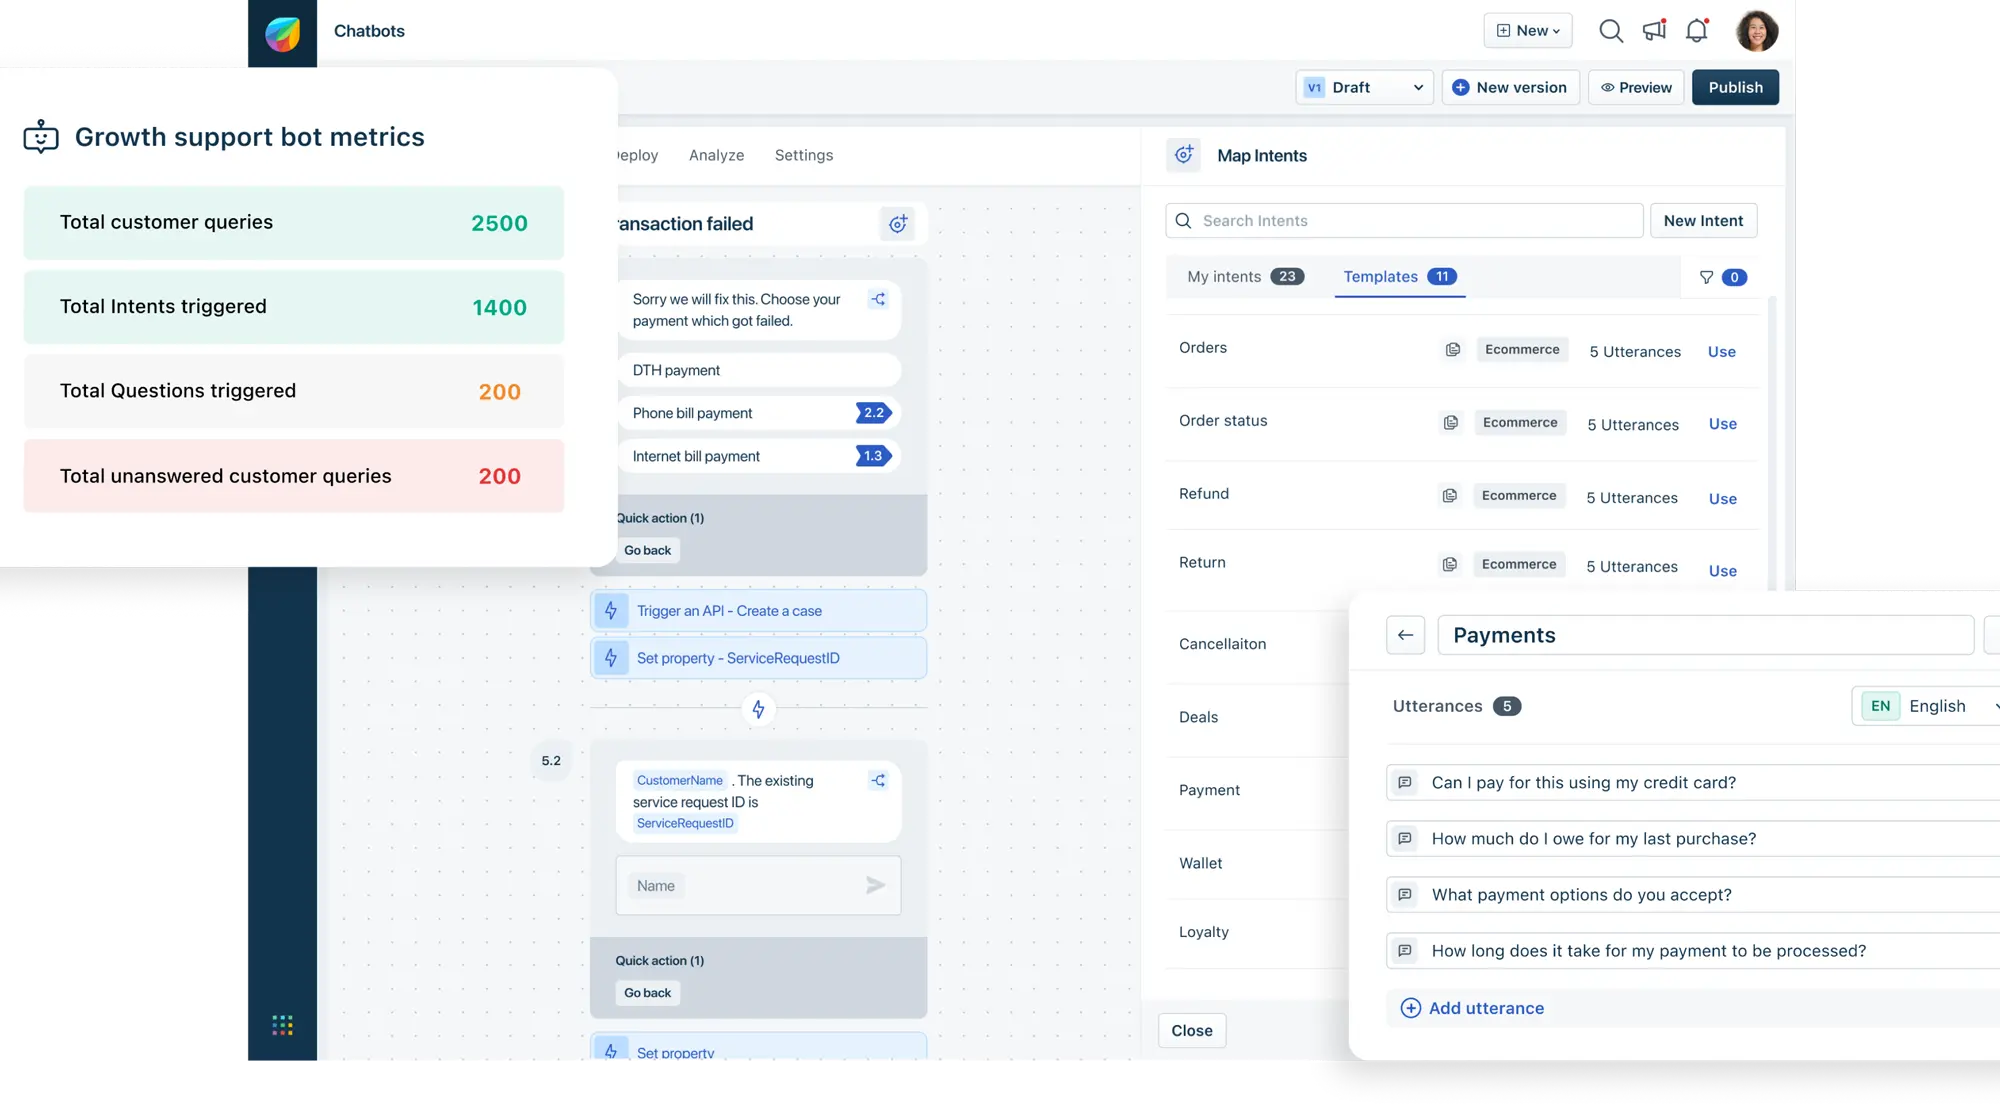
Task: Click the map intents icon beside Transaction failed
Action: point(897,224)
